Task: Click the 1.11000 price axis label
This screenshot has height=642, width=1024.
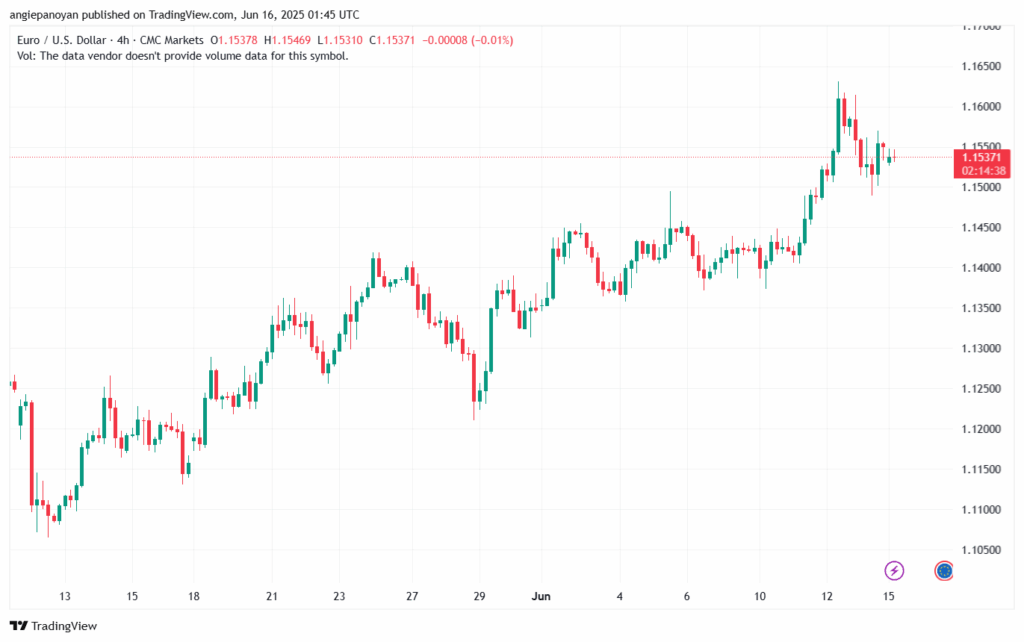Action: [981, 510]
